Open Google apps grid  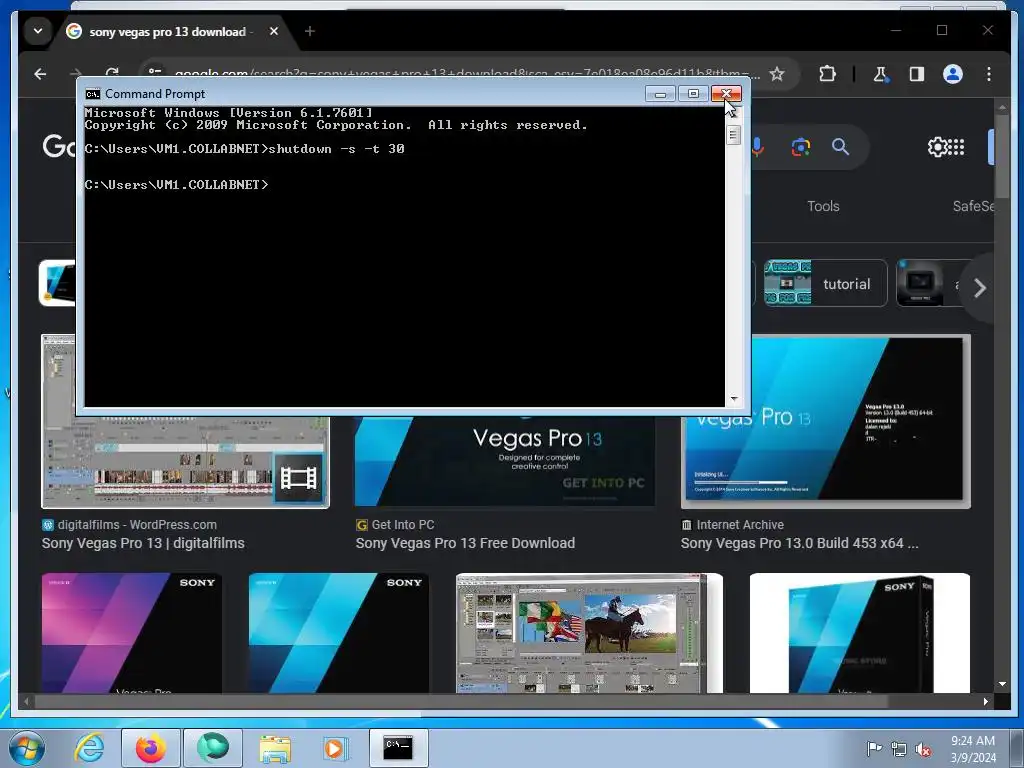pyautogui.click(x=955, y=147)
